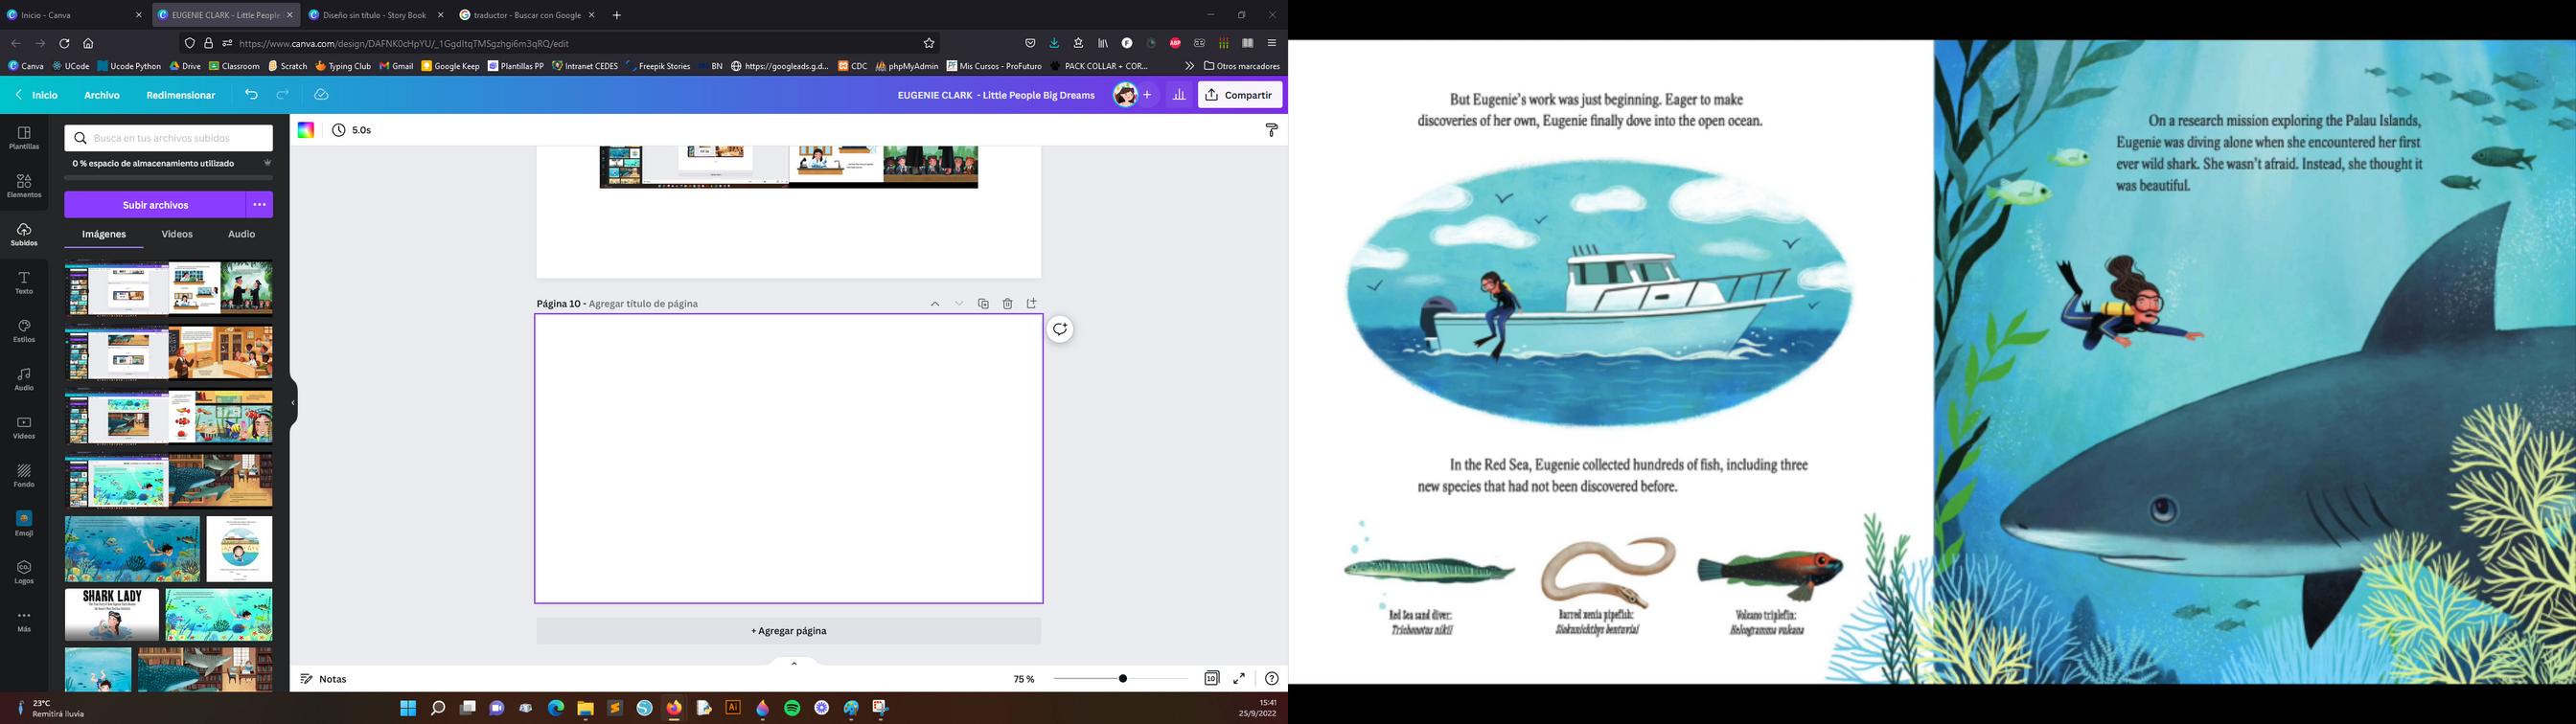Open the Audio panel in left sidebar
Screen dimensions: 2576x724
coord(24,379)
